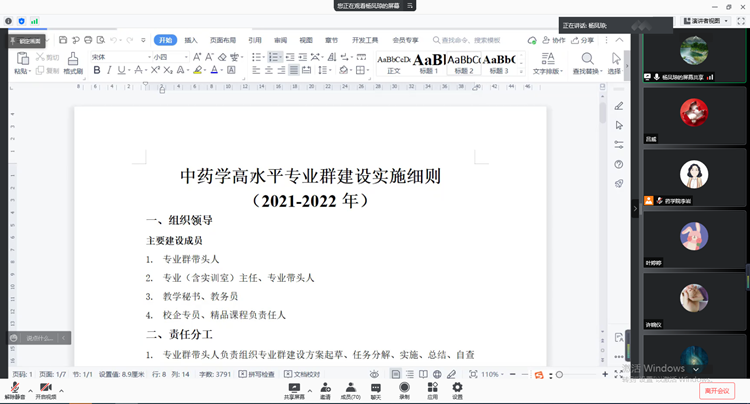The image size is (750, 404).
Task: Click 拼写检查 in status bar
Action: 257,374
